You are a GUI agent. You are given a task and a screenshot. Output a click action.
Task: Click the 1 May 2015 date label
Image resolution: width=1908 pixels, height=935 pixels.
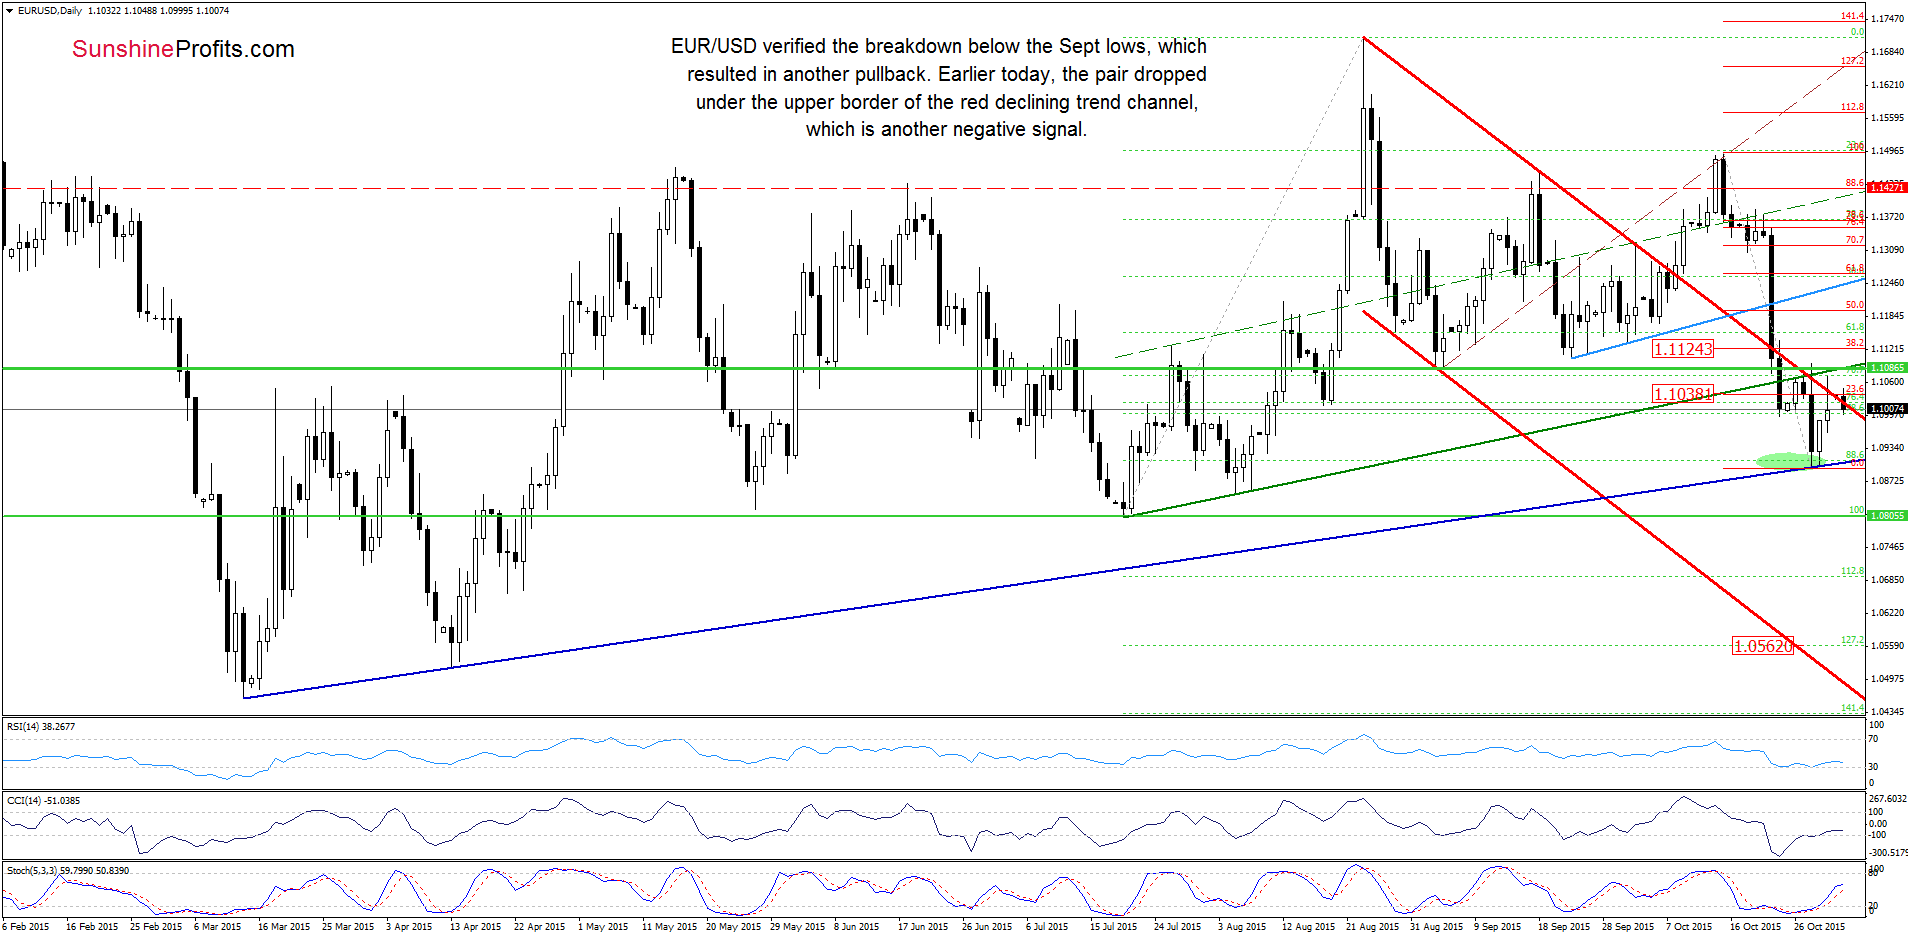(x=602, y=926)
